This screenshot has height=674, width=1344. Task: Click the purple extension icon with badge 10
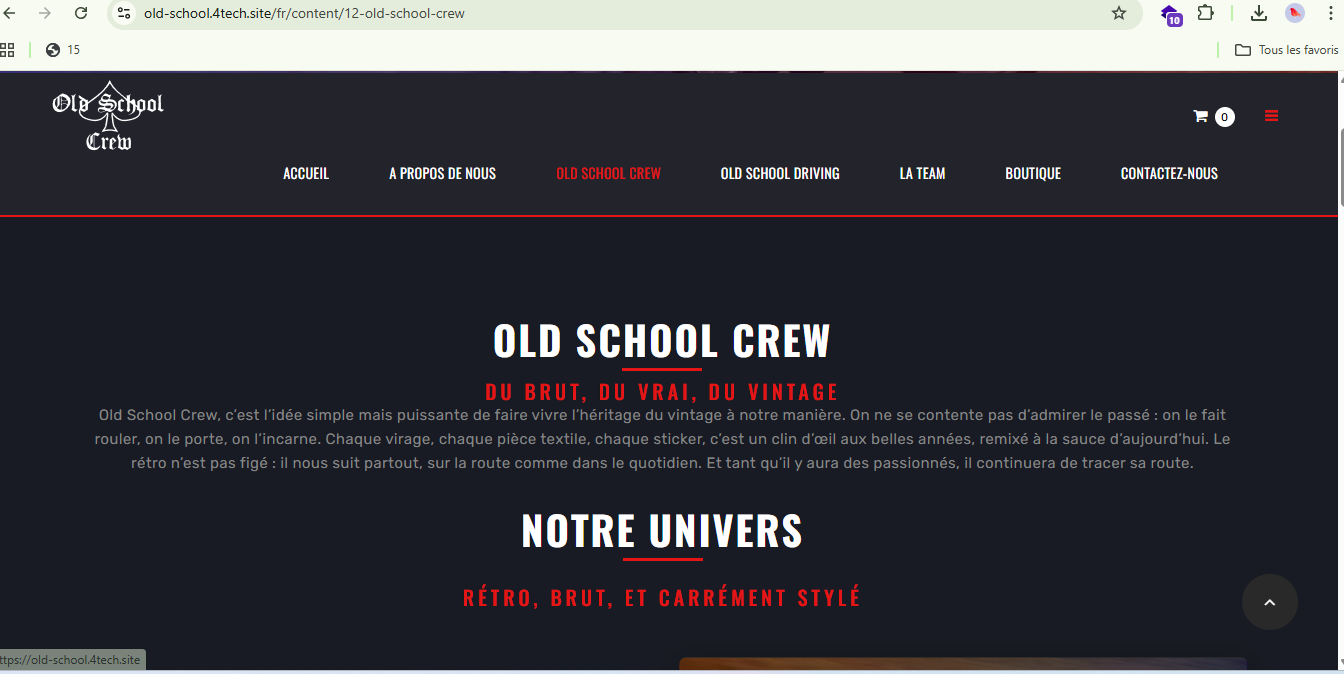pos(1170,14)
